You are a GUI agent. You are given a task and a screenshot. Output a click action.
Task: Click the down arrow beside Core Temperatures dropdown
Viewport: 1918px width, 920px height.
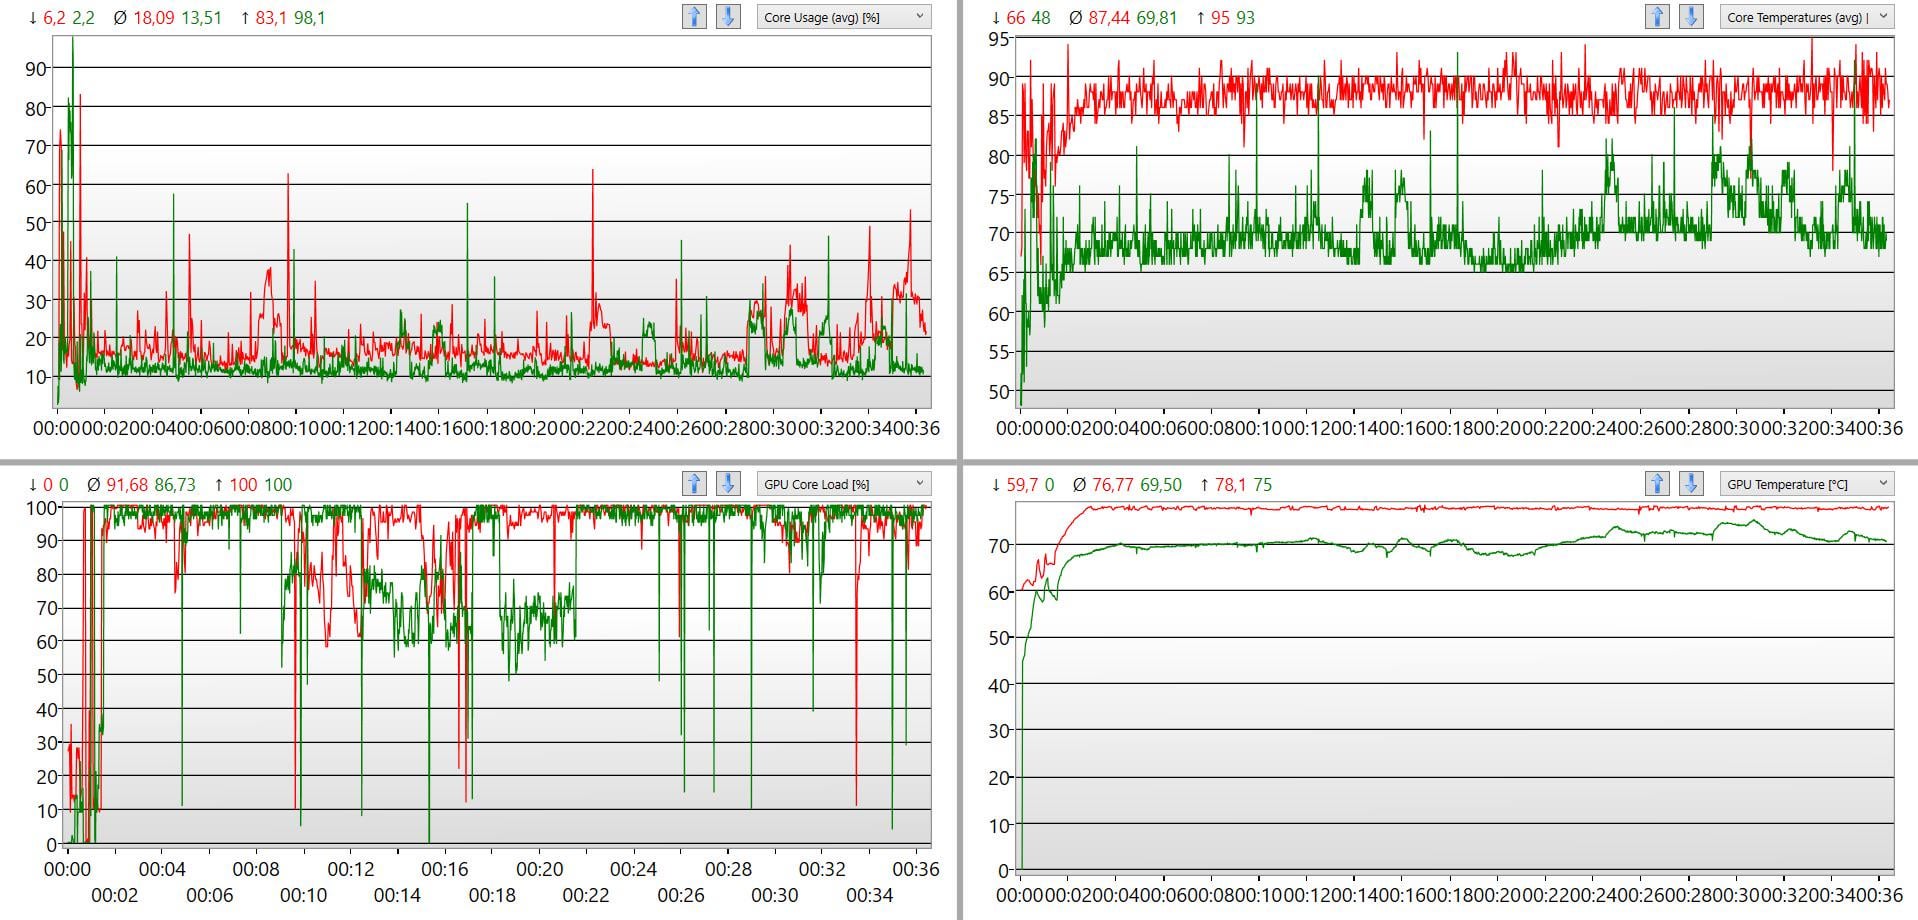click(1690, 16)
